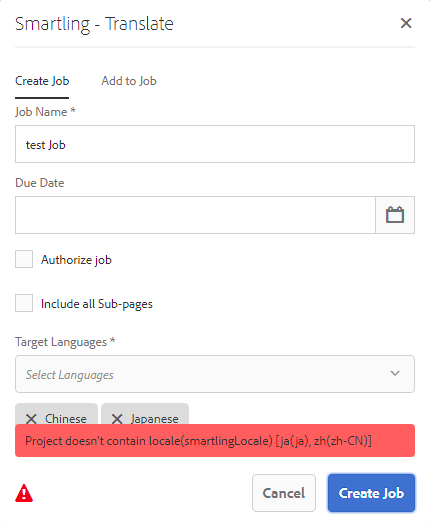The height and width of the screenshot is (525, 430).
Task: Enable the Authorize job checkbox
Action: [24, 259]
